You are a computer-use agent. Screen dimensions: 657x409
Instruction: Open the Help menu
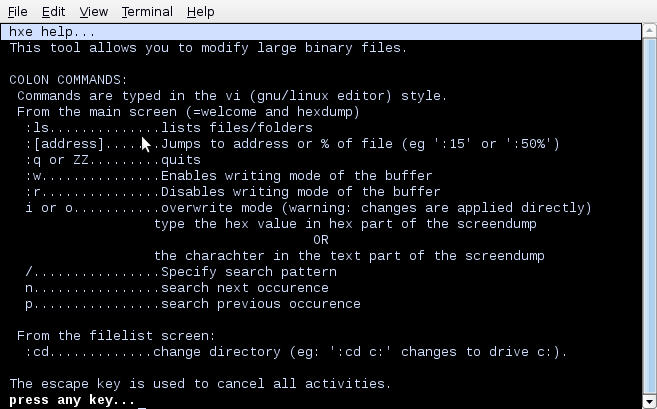(x=200, y=11)
